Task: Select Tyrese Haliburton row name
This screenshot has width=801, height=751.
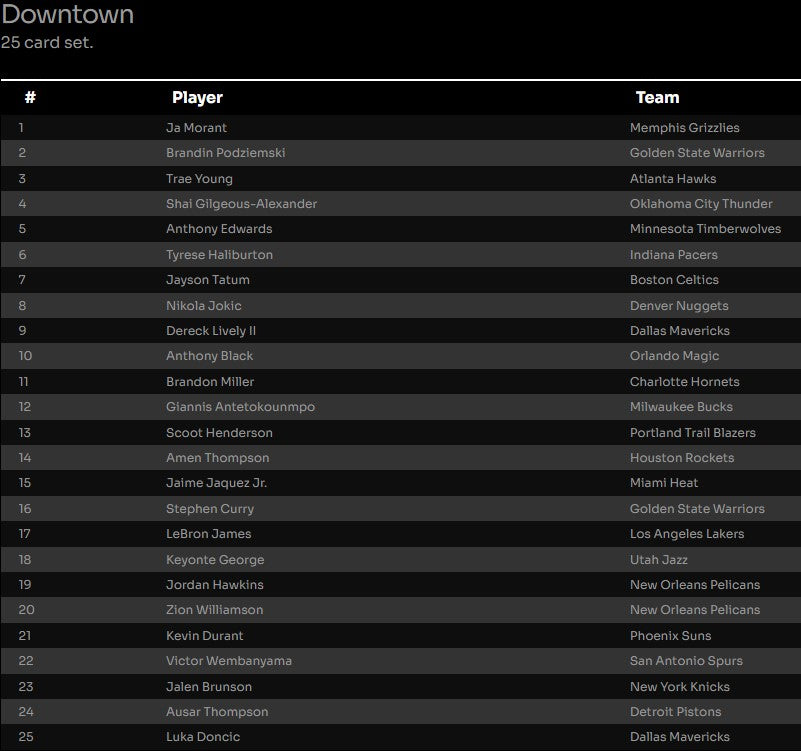Action: click(x=219, y=255)
